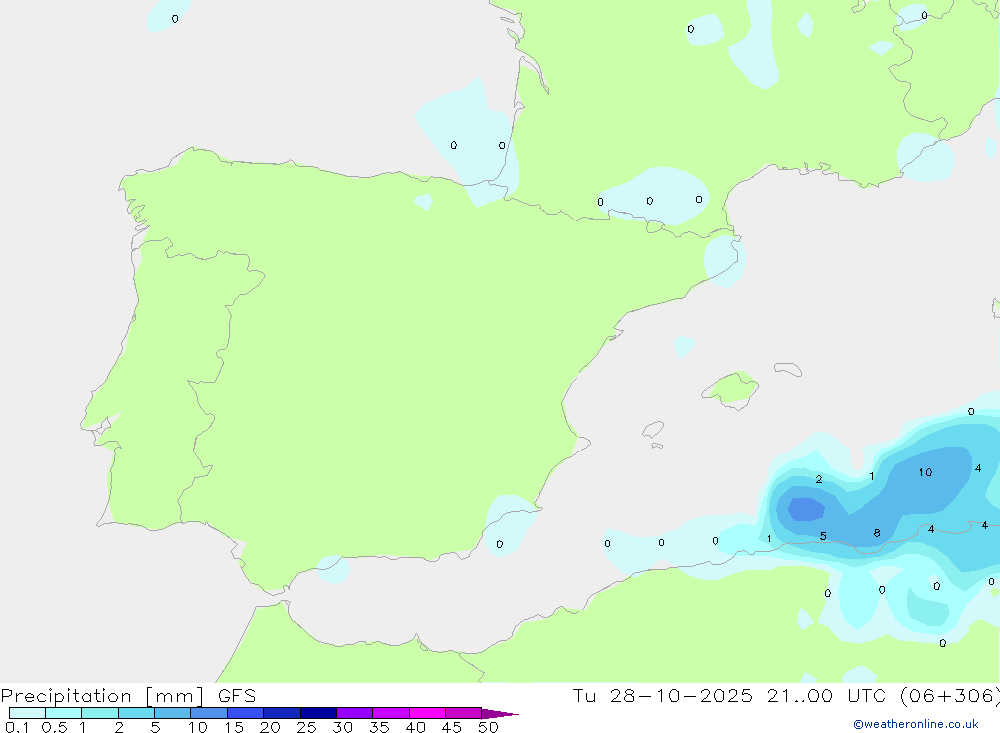Click legend scale label '25'

[x=306, y=727]
